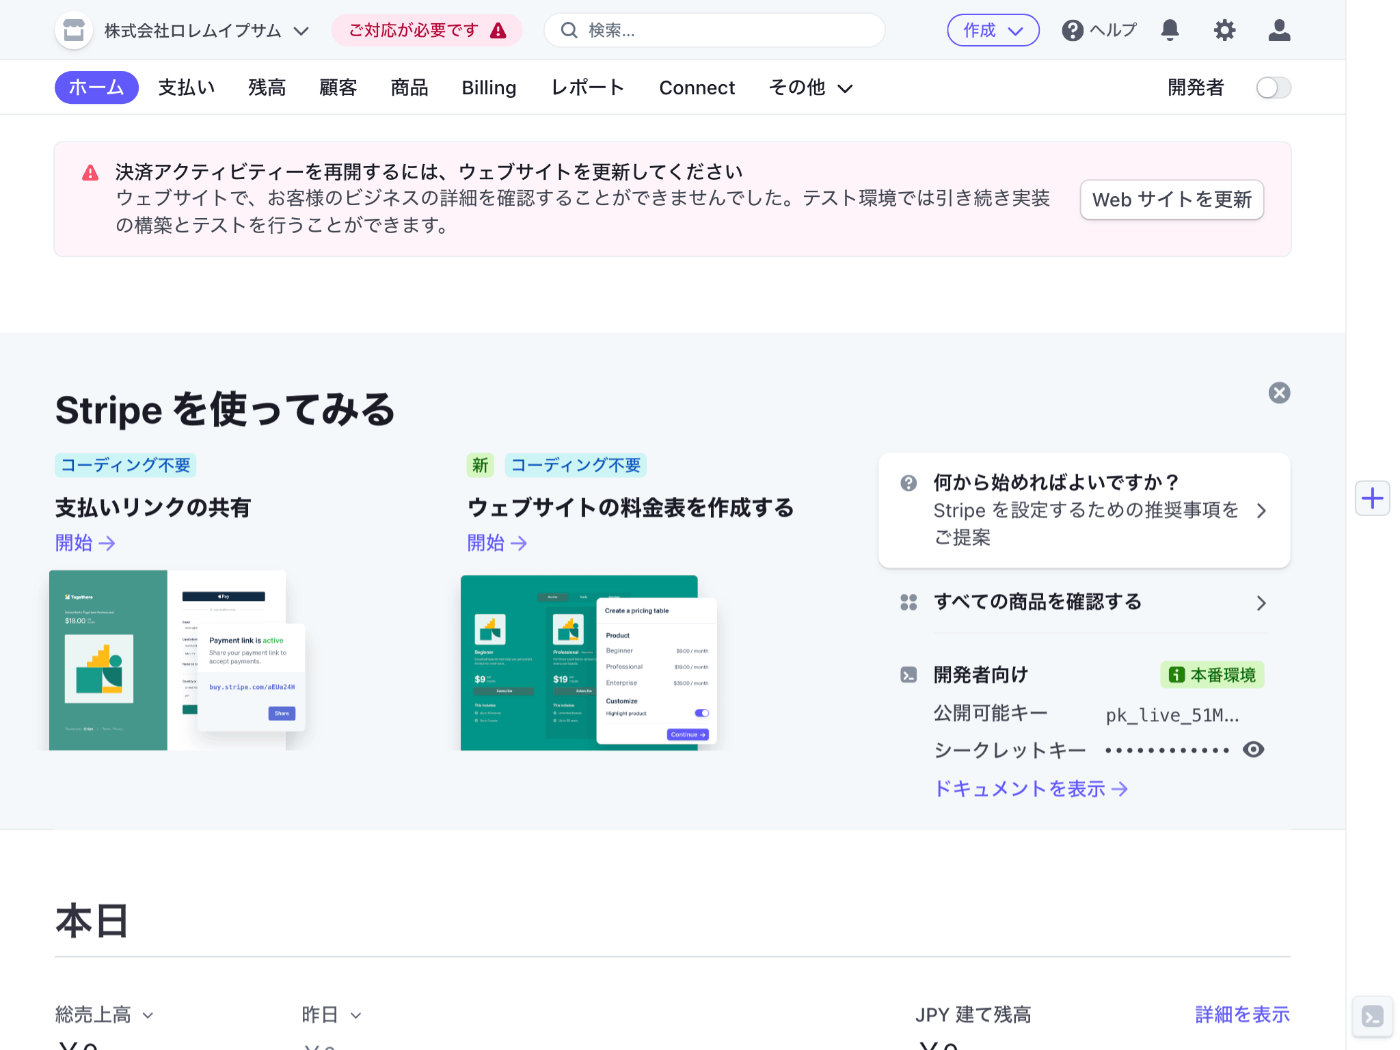
Task: Expand the その他 menu
Action: pyautogui.click(x=811, y=87)
